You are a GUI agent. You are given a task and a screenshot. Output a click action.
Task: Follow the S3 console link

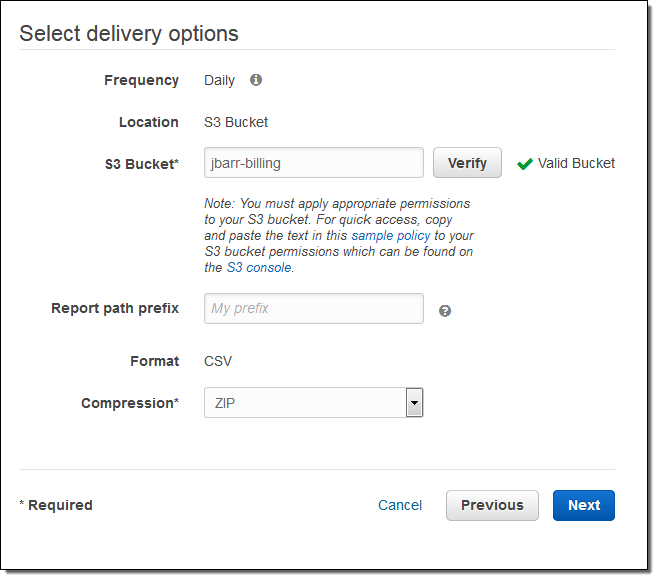click(x=259, y=267)
